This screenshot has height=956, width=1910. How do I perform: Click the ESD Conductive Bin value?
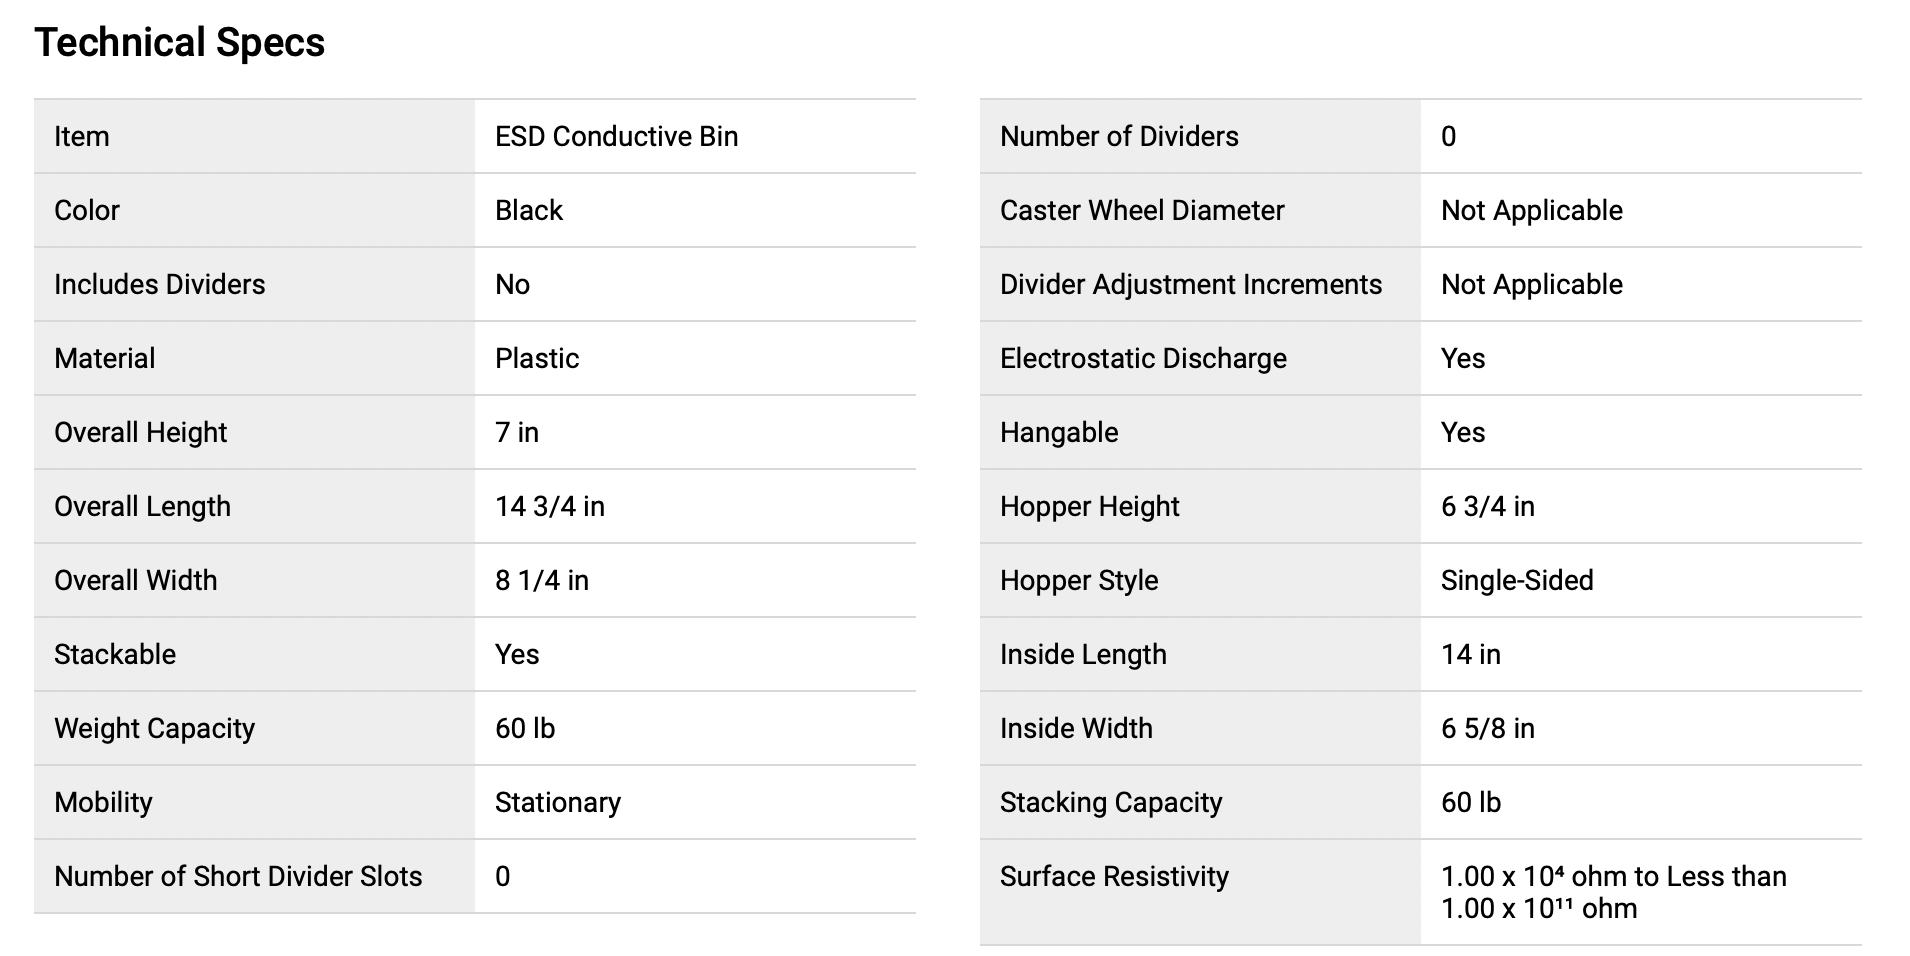(x=616, y=137)
